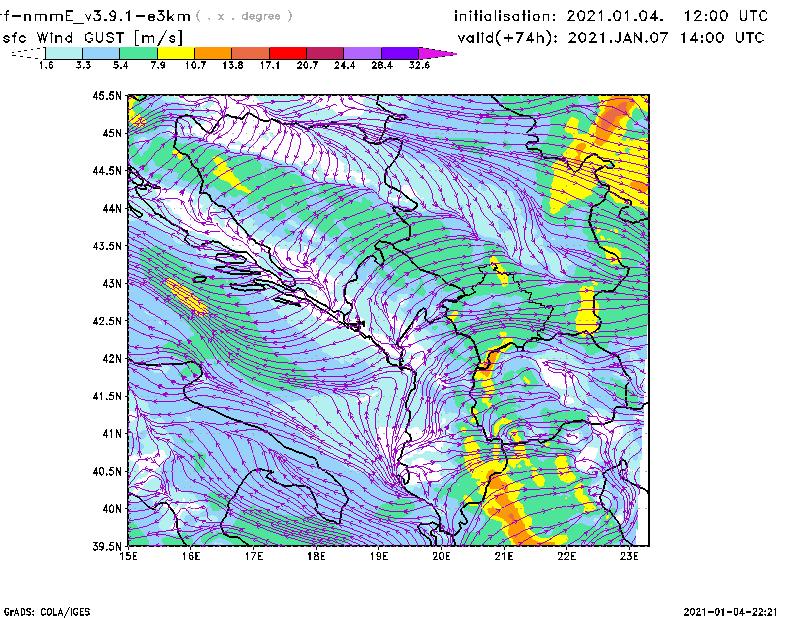Select the orange legend swatch
800x618 pixels.
tap(213, 53)
